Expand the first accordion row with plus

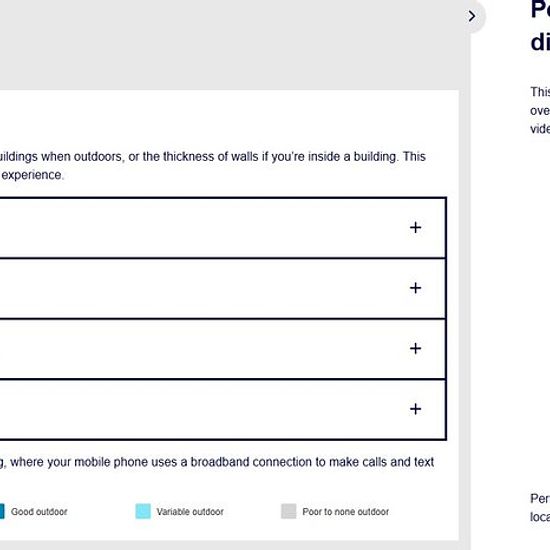point(415,228)
